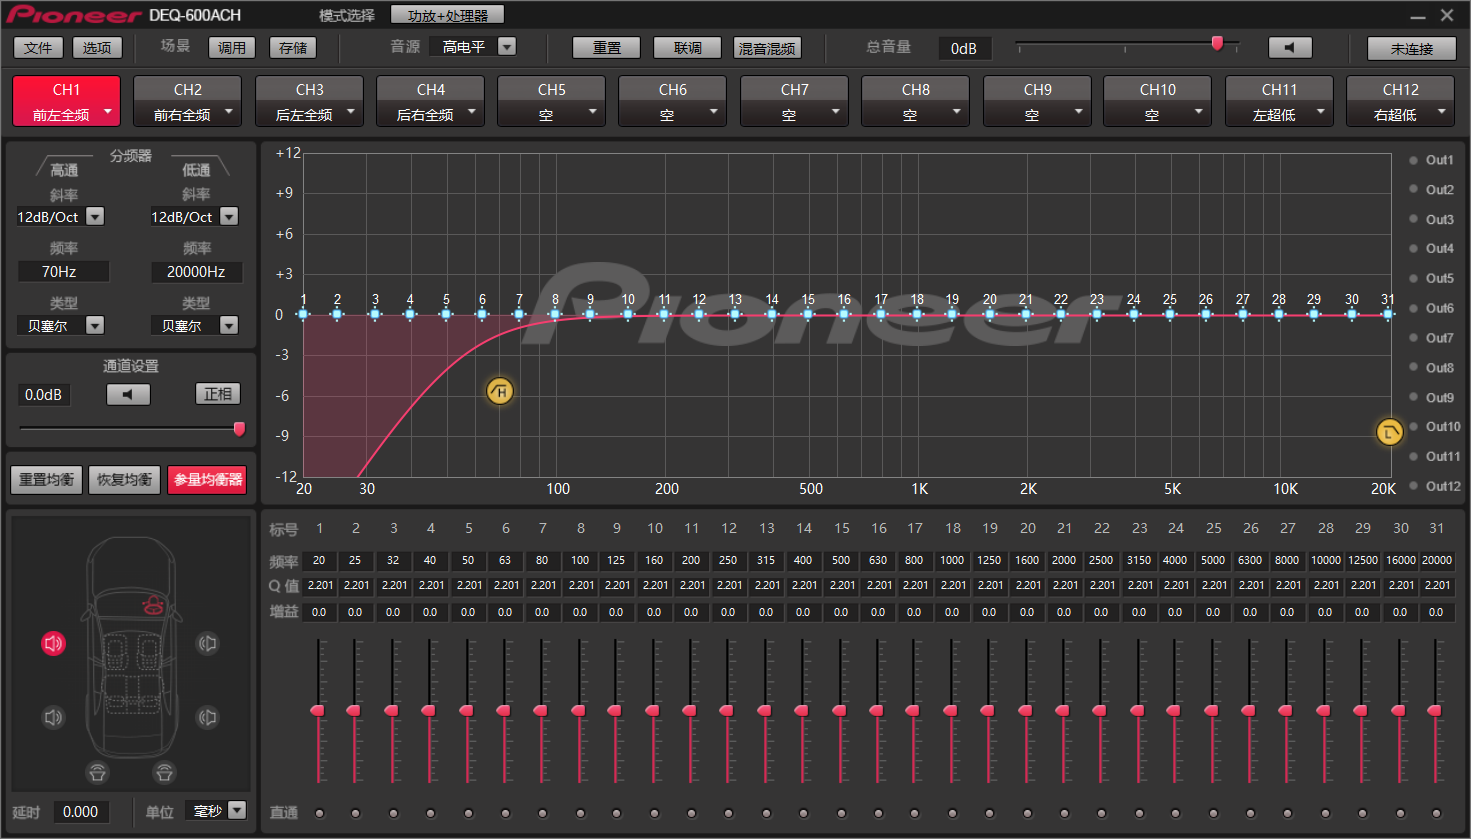Viewport: 1471px width, 839px height.
Task: Click band 1 20Hz gain fader handle
Action: pos(318,710)
